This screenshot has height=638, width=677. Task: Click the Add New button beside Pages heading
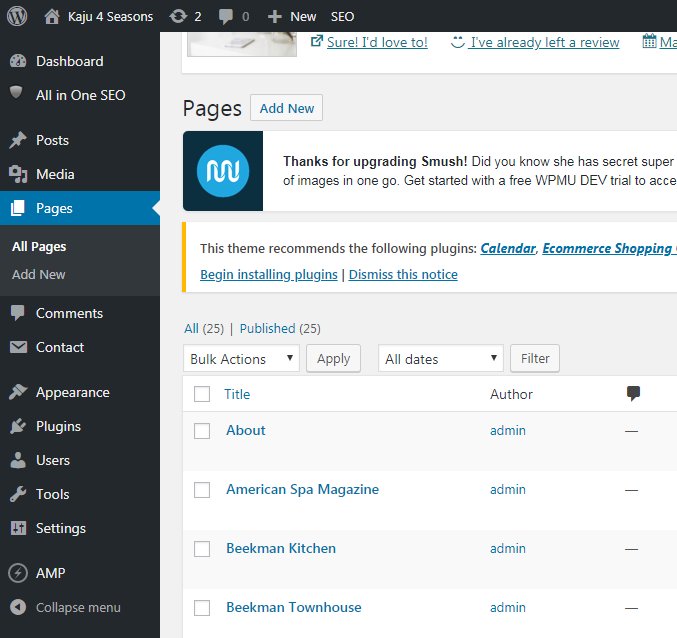click(x=286, y=108)
